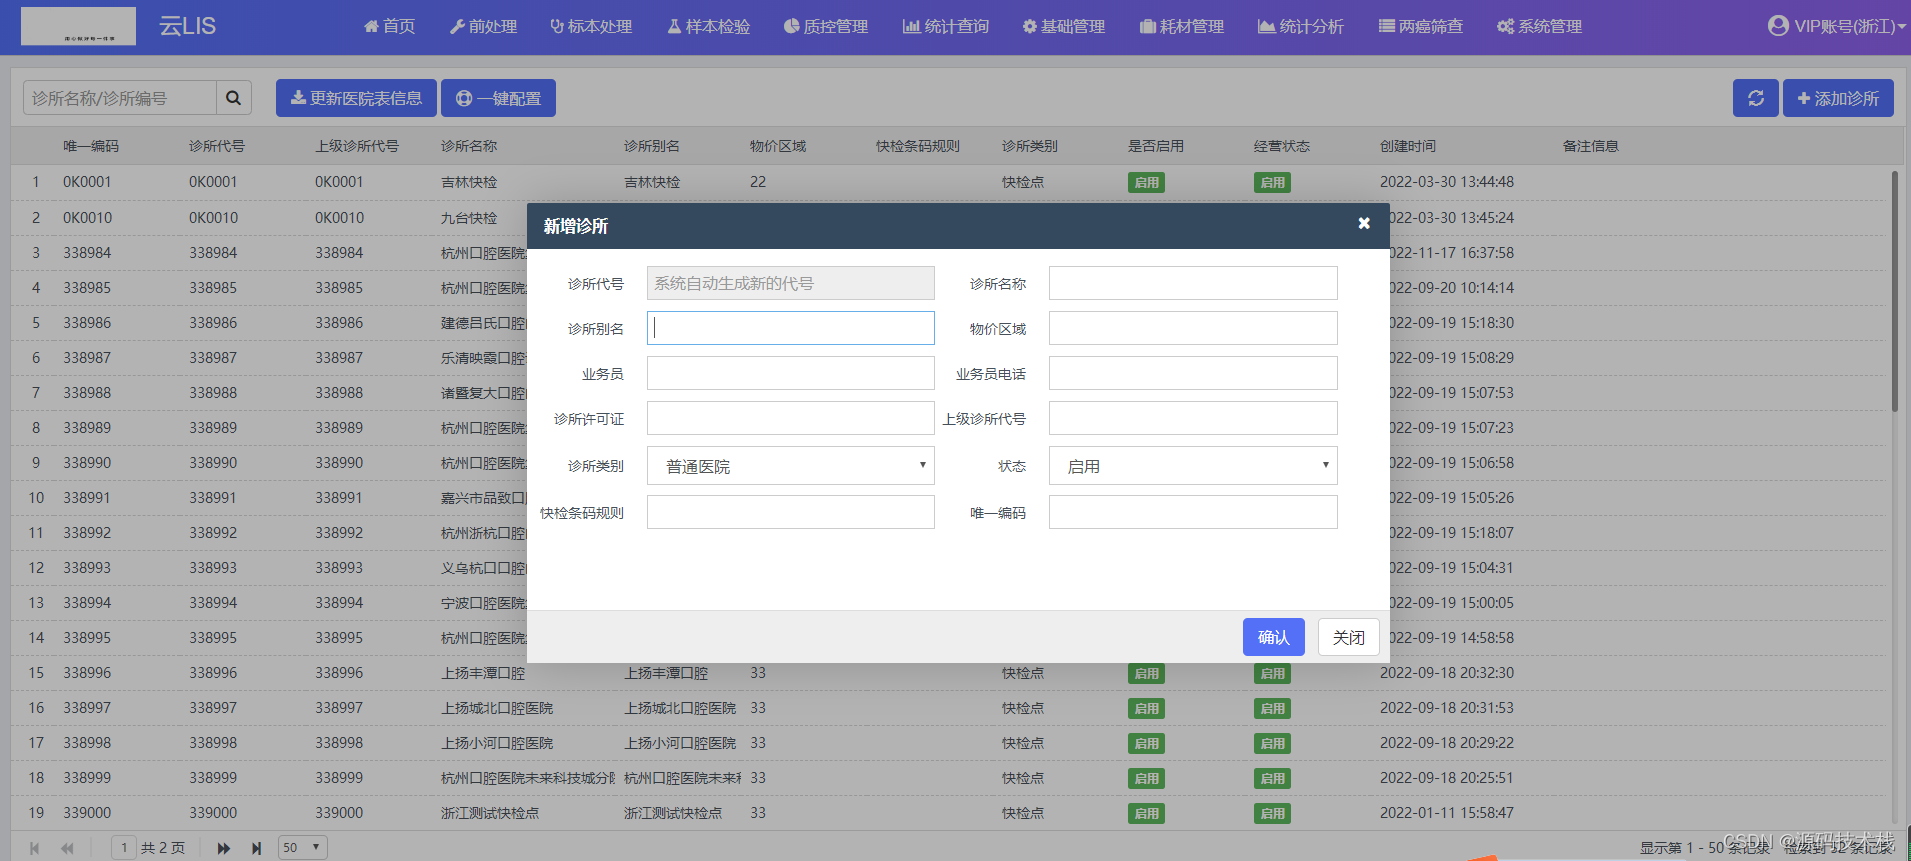Sort by 是否启用 column header

point(1156,146)
